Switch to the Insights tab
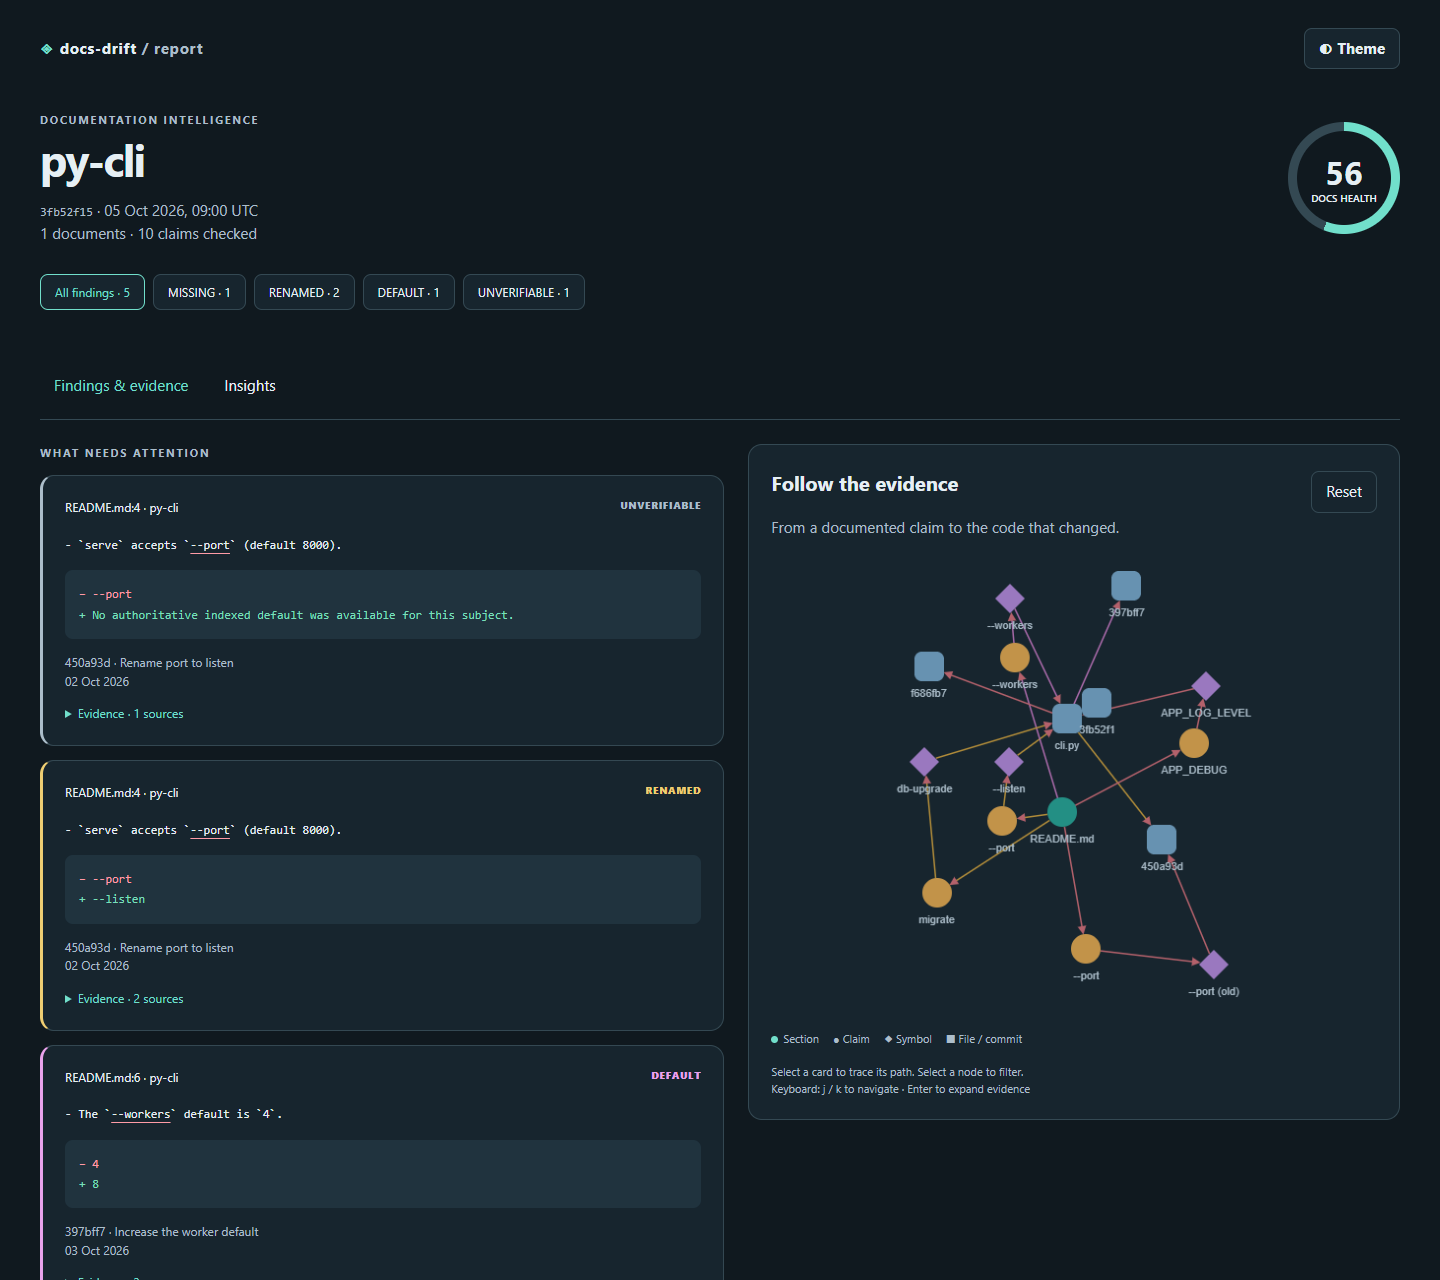The height and width of the screenshot is (1280, 1440). 250,386
